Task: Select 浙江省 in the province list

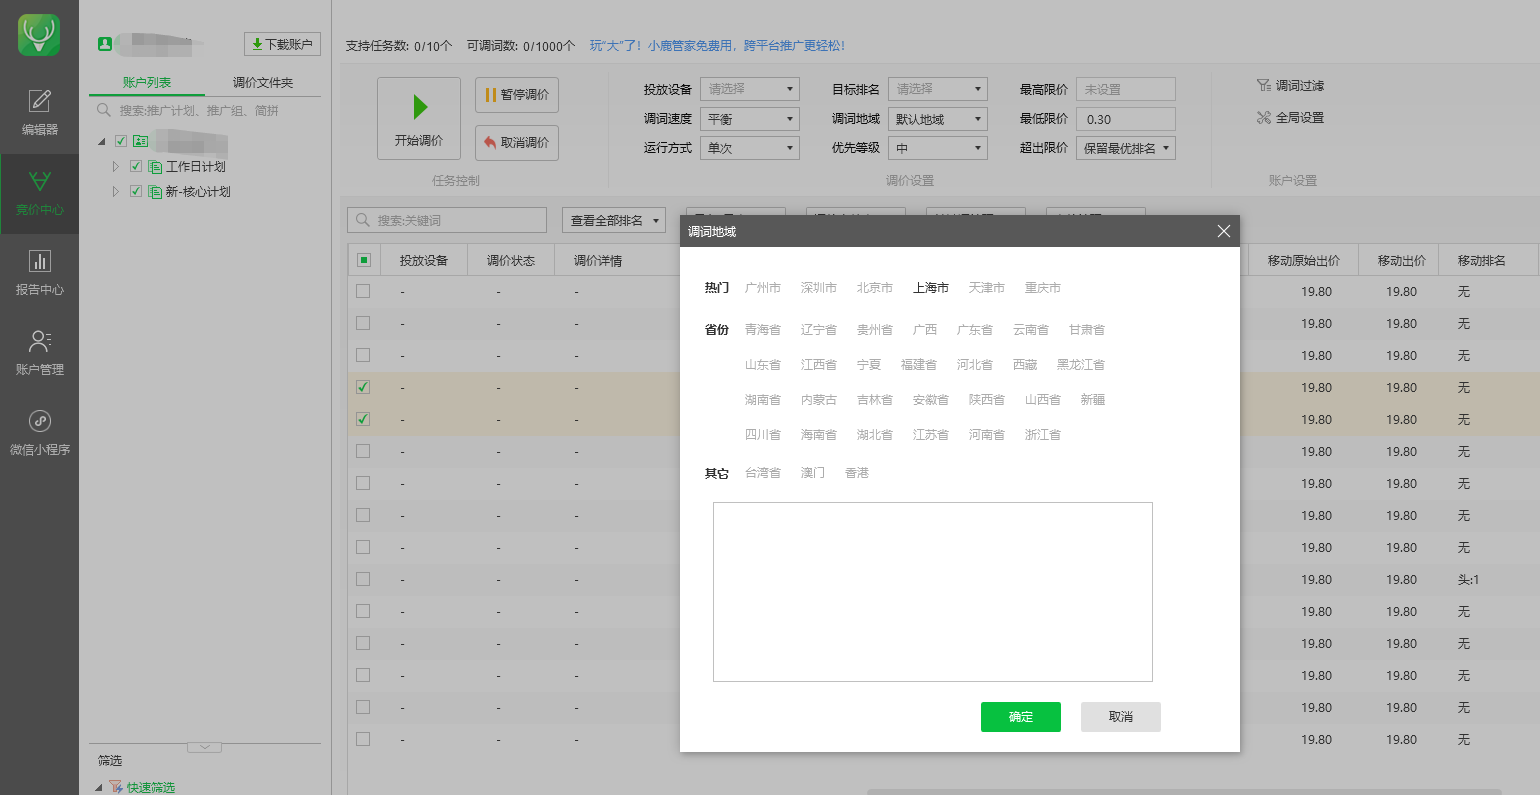Action: [x=1043, y=435]
